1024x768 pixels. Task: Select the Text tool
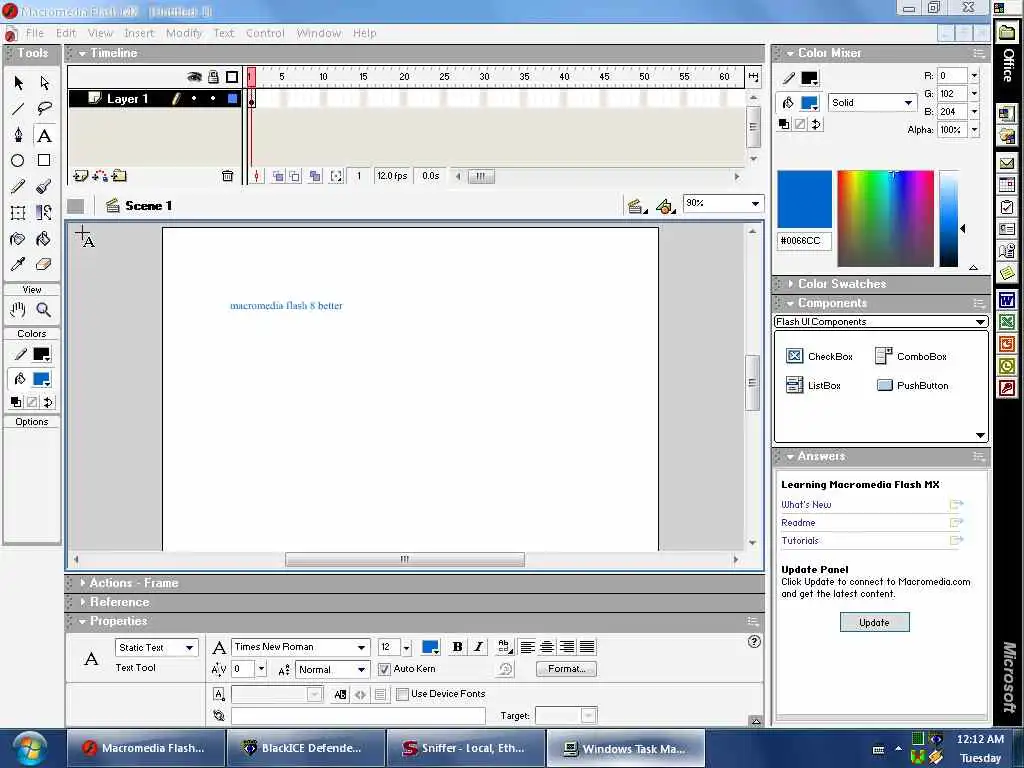click(x=44, y=135)
